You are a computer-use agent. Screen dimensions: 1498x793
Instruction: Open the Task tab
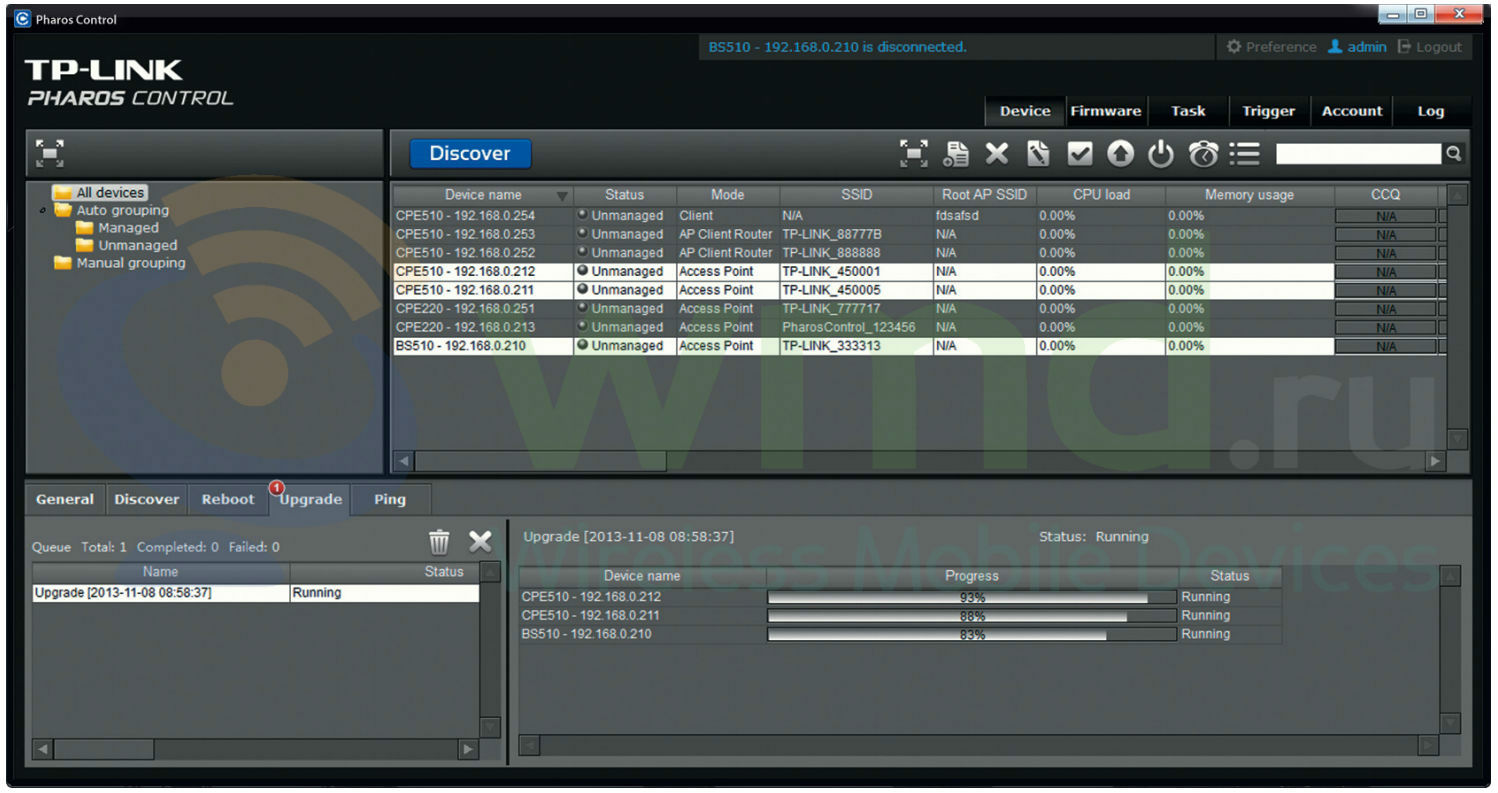point(1188,111)
